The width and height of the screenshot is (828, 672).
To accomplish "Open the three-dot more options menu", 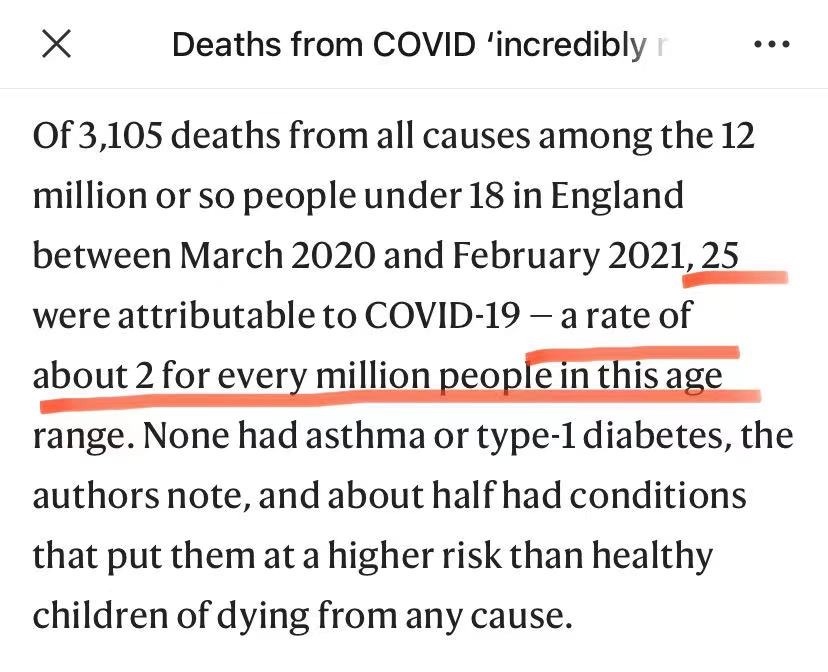I will pyautogui.click(x=771, y=44).
